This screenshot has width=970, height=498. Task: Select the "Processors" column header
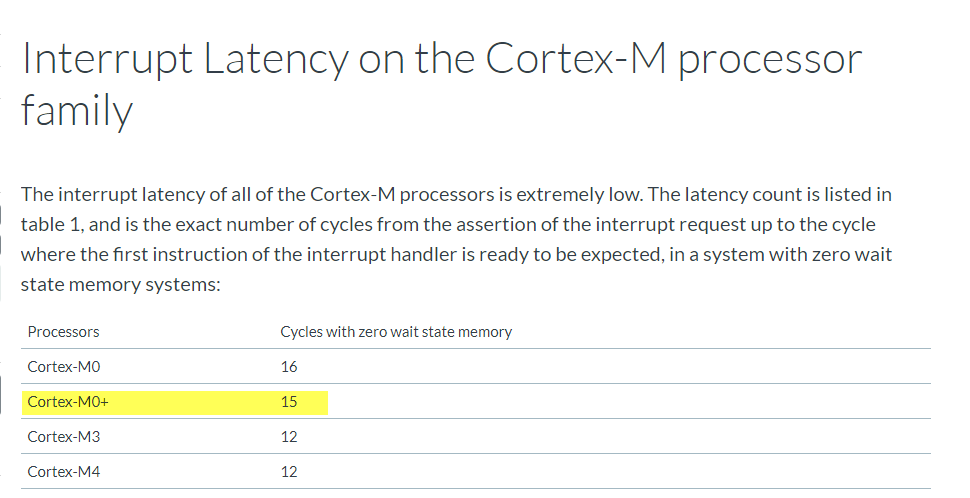pos(63,332)
